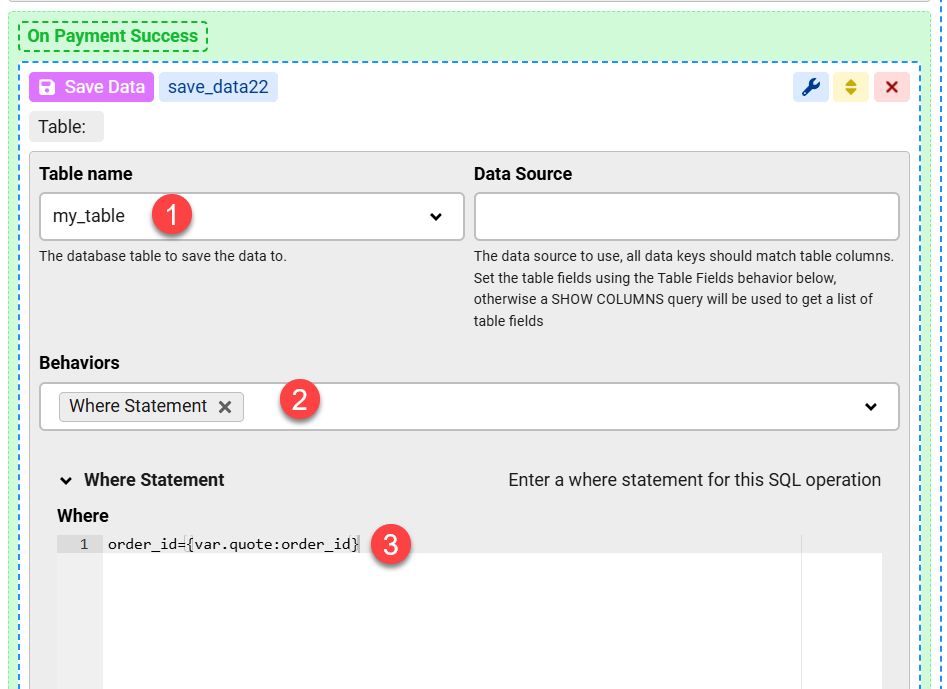The height and width of the screenshot is (689, 947).
Task: Select the On Payment Success event label
Action: pyautogui.click(x=113, y=36)
